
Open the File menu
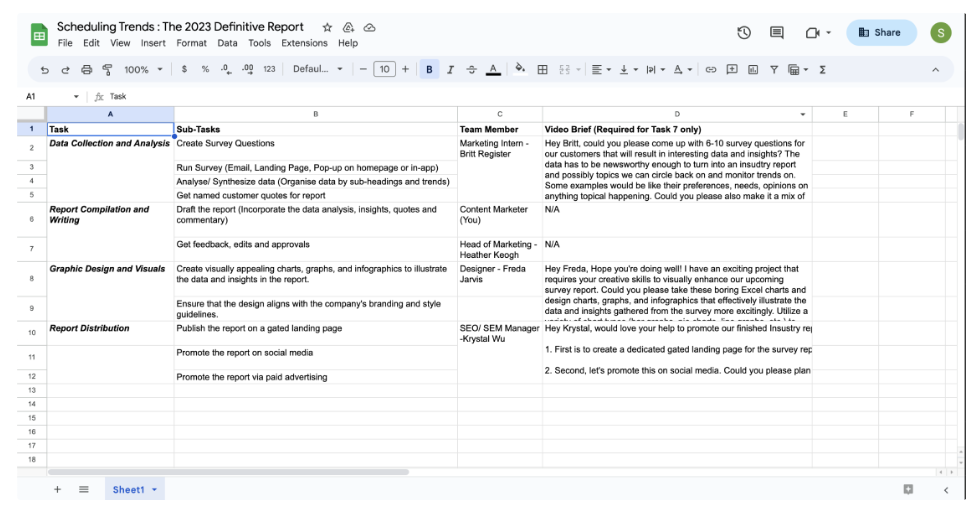click(65, 43)
